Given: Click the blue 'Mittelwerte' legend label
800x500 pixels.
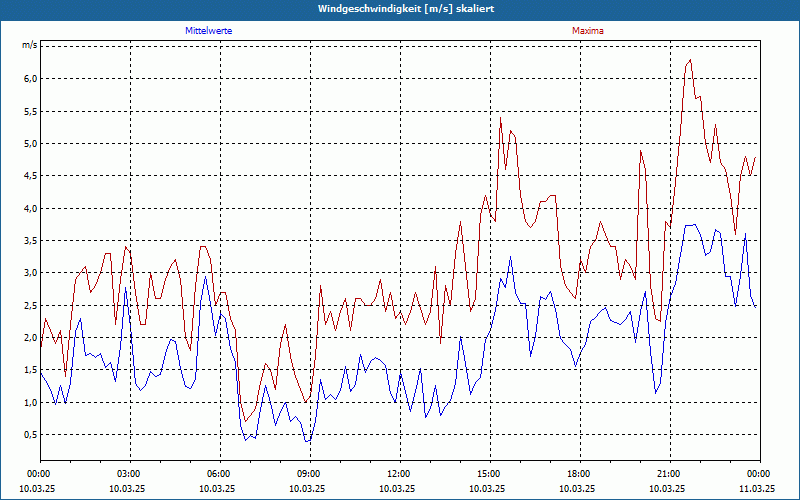Looking at the screenshot, I should [x=209, y=31].
